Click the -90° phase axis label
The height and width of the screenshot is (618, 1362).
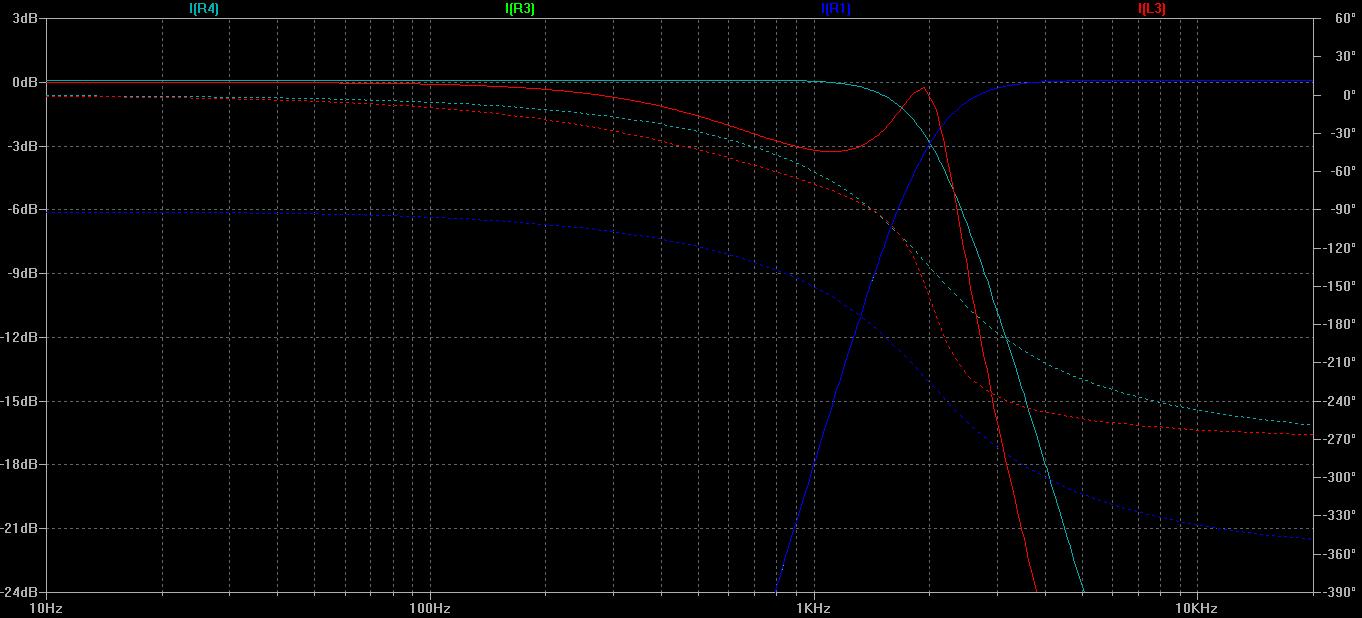(1344, 210)
